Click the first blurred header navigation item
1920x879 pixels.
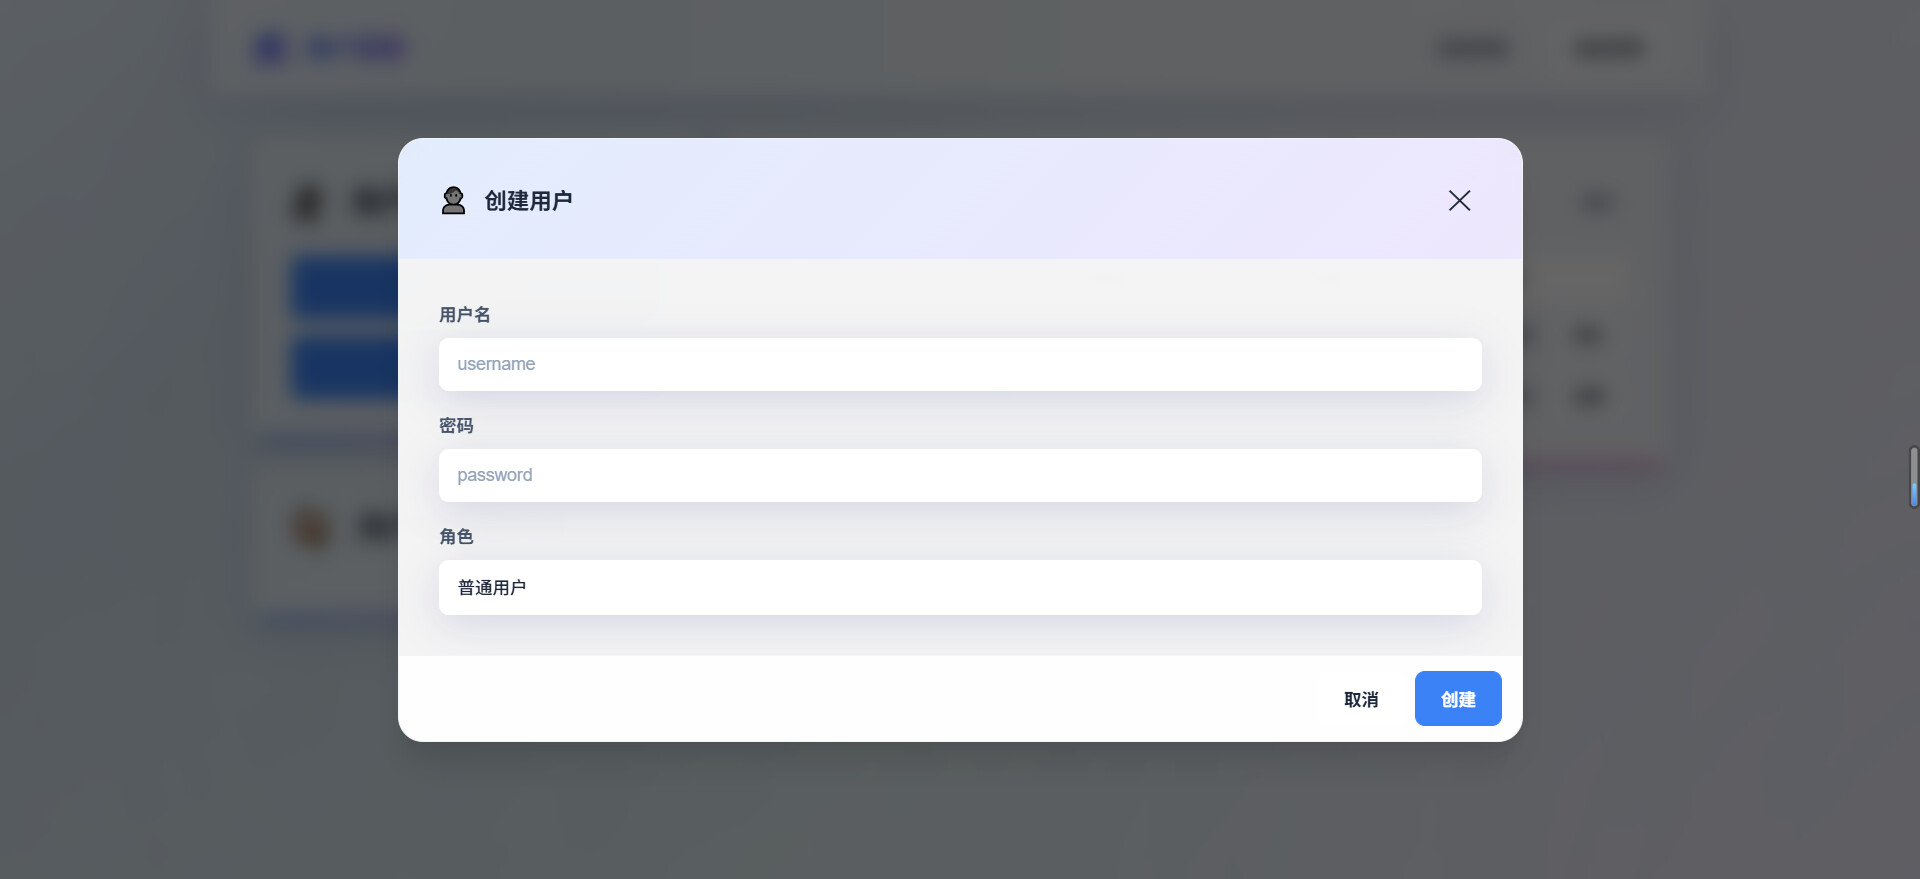[1473, 48]
